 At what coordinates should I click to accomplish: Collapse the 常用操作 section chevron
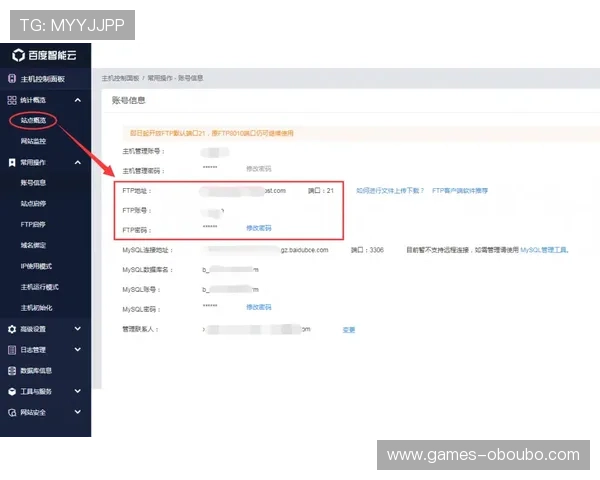[78, 163]
